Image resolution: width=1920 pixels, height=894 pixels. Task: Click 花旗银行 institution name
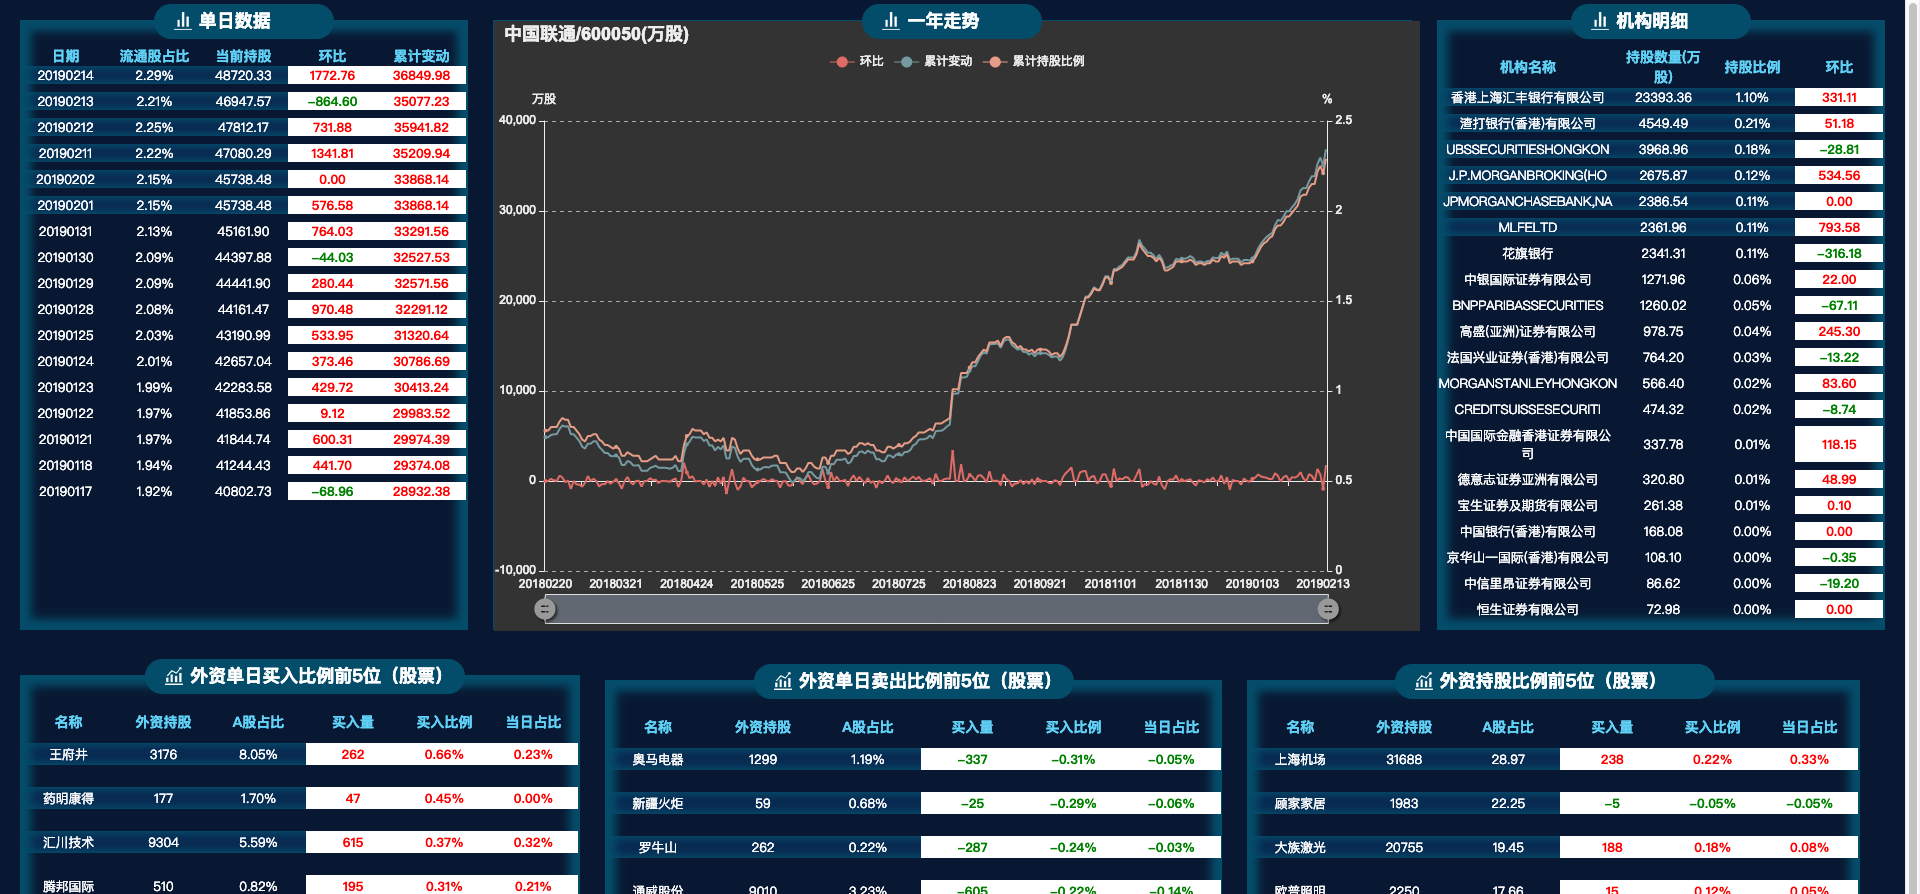click(1528, 253)
